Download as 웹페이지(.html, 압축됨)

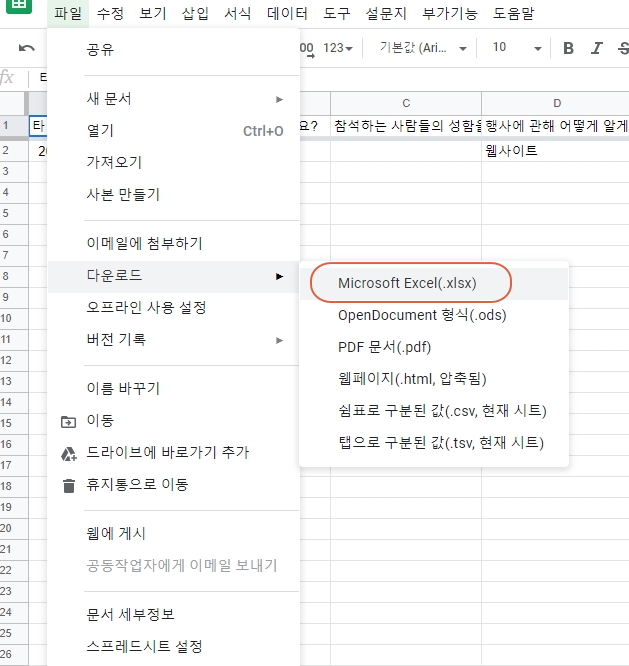434,379
